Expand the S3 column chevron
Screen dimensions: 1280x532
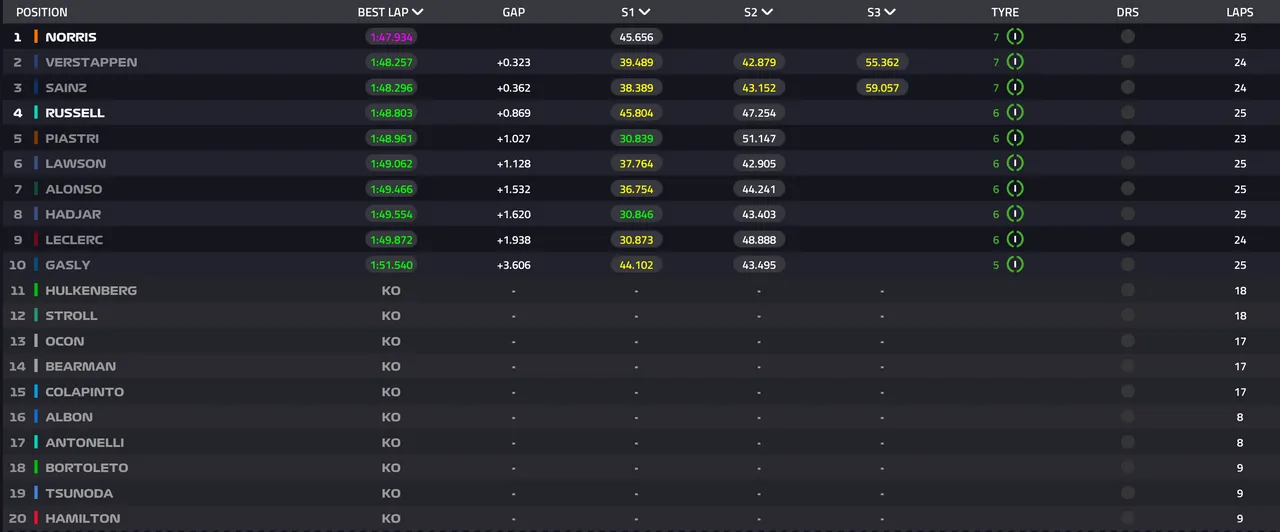(890, 12)
